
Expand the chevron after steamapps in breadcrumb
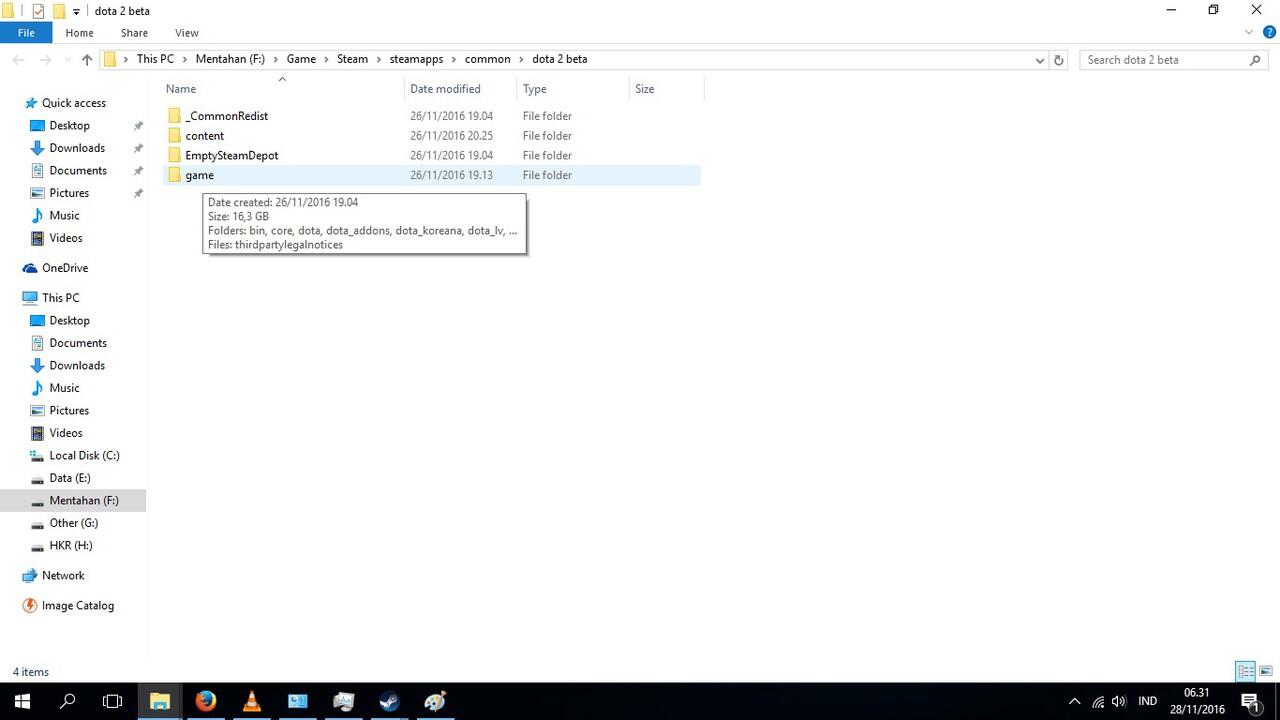click(x=454, y=59)
